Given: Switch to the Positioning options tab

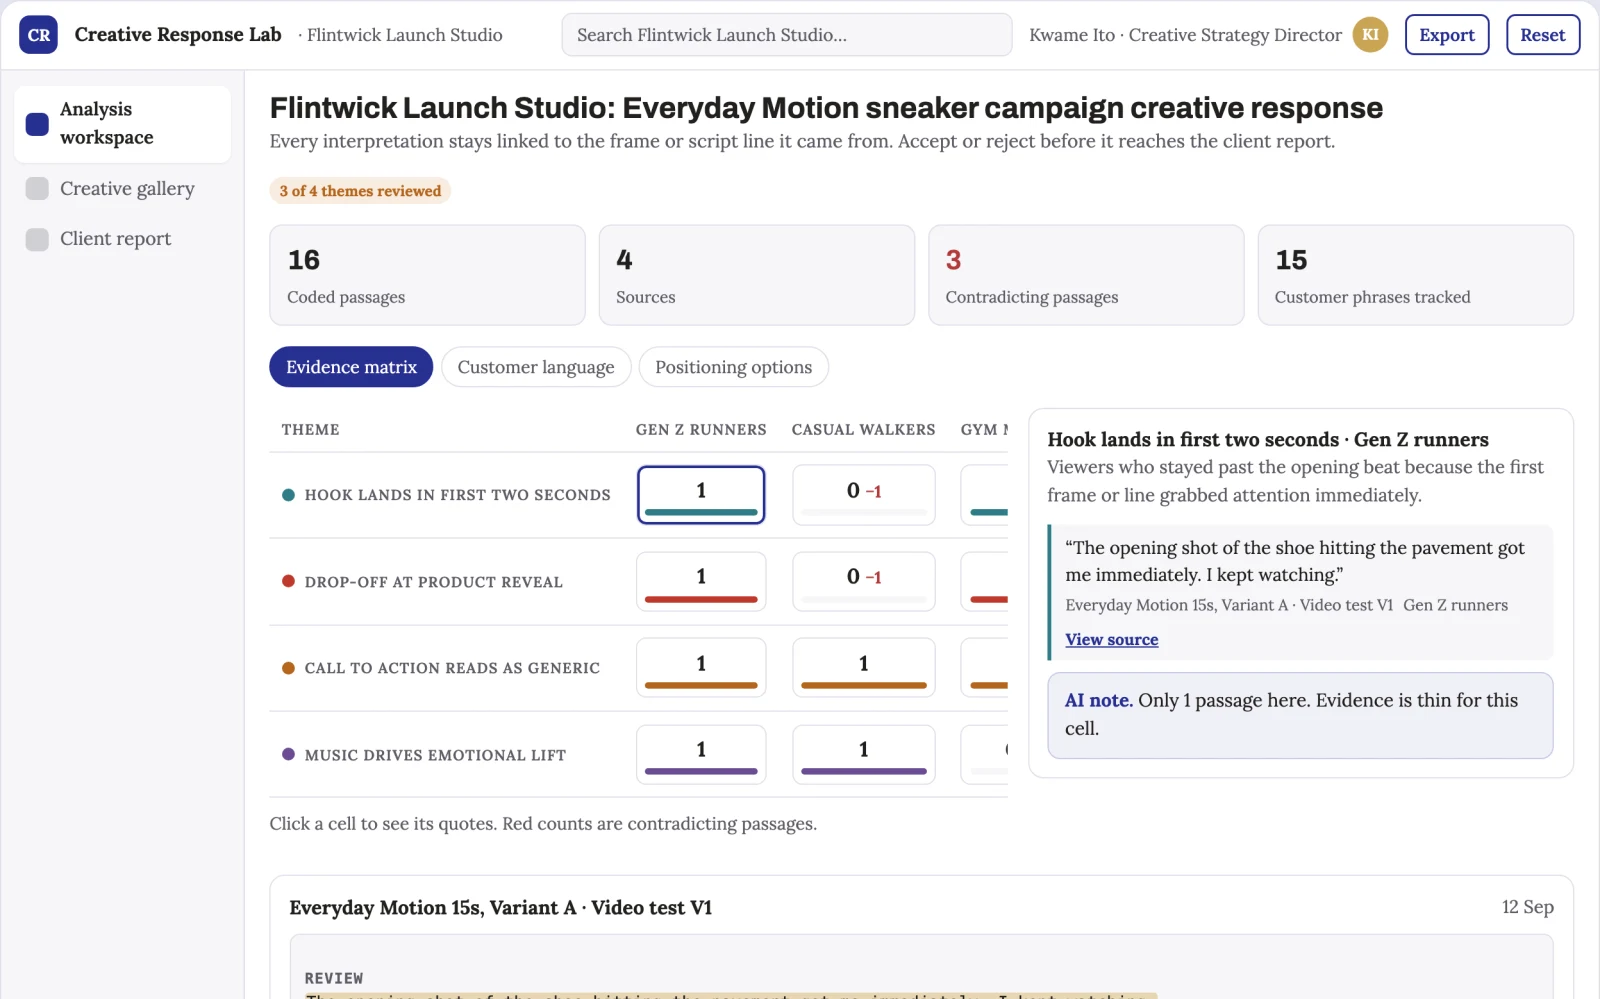Looking at the screenshot, I should [733, 367].
